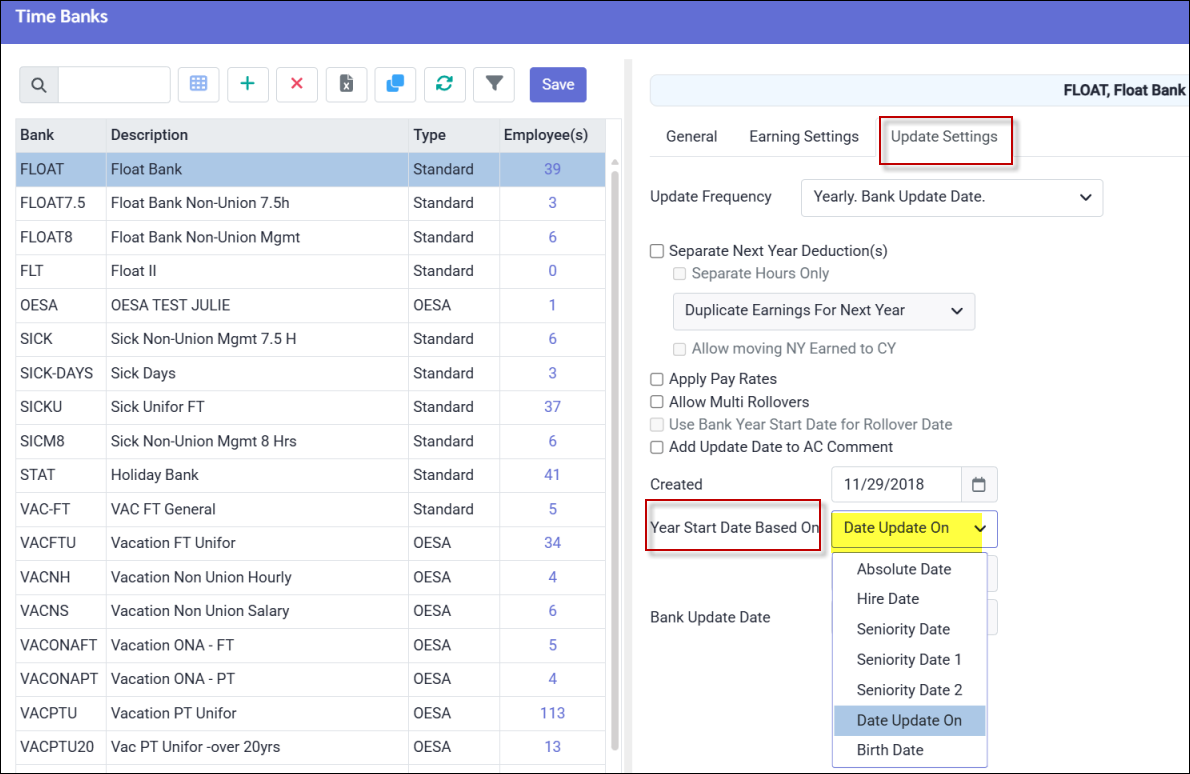Focus the bank search field
Viewport: 1190px width, 774px height.
coord(114,85)
